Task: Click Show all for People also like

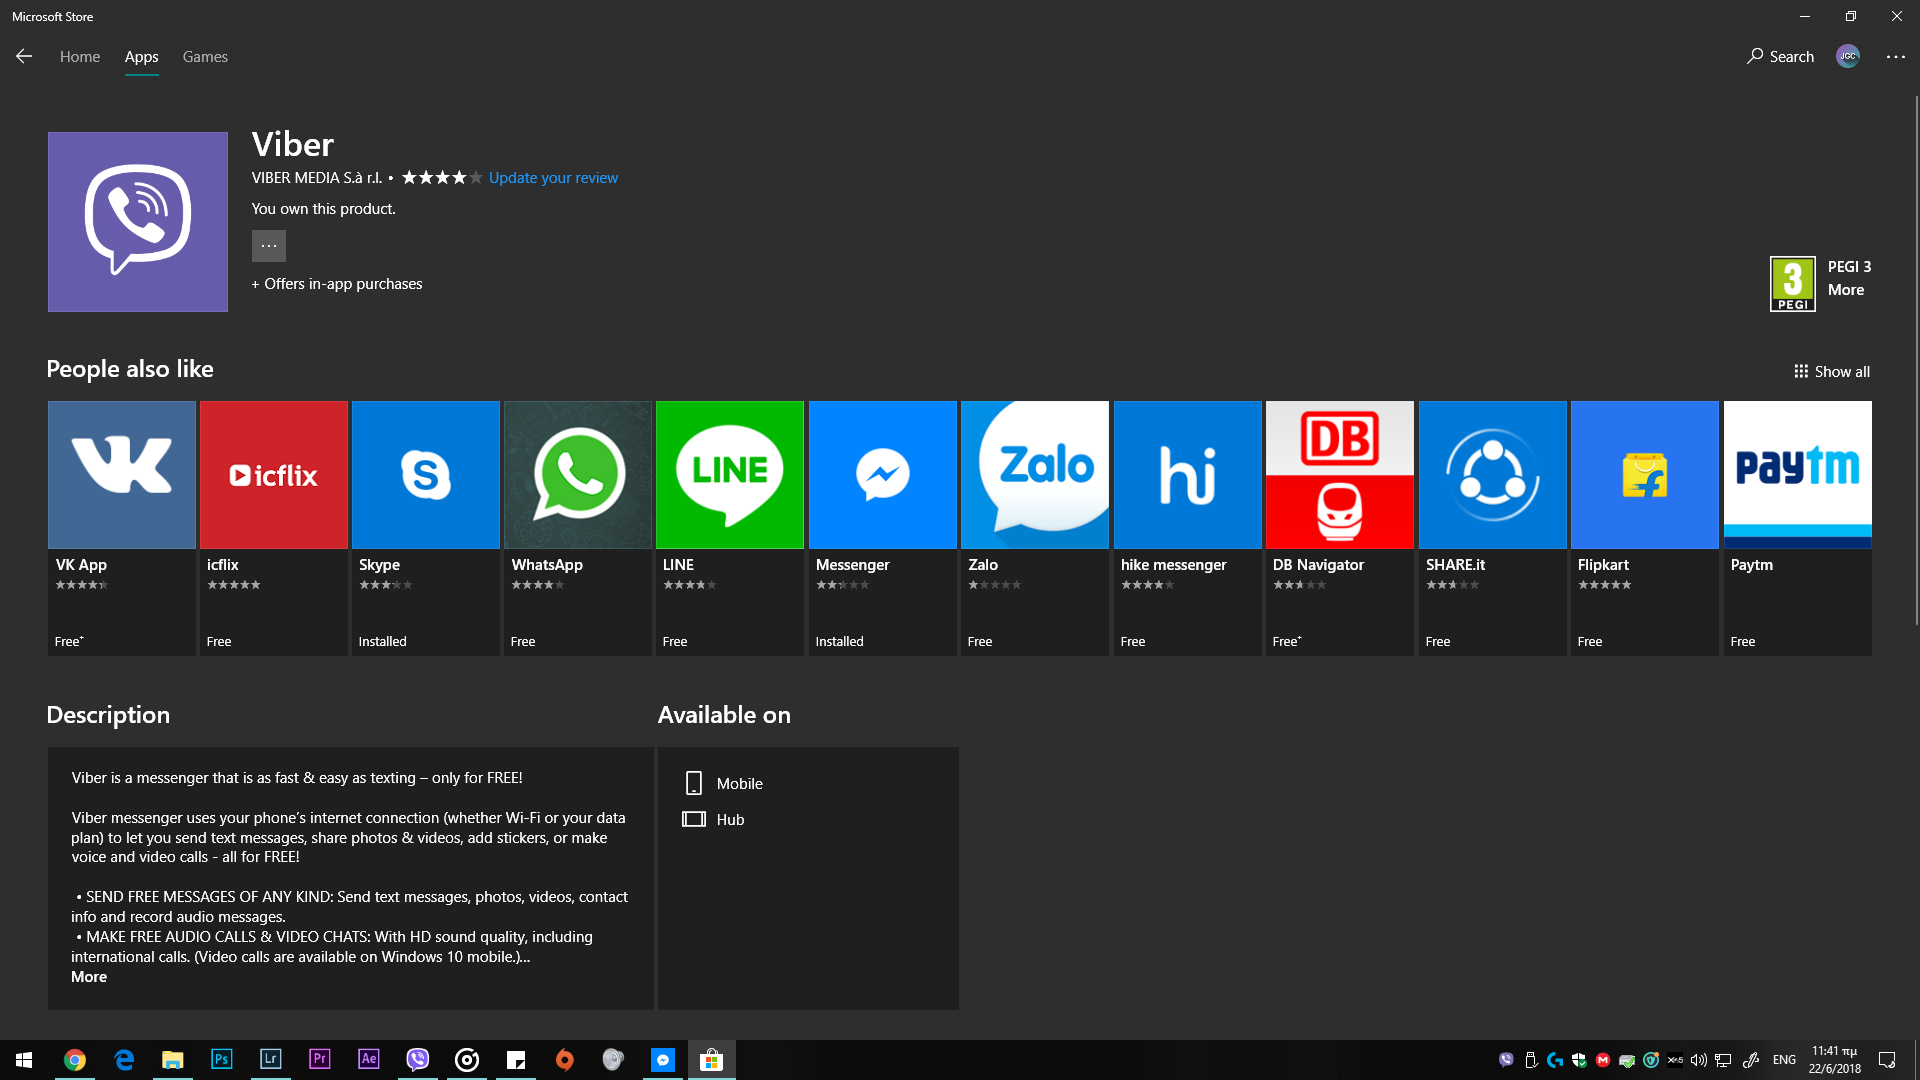Action: point(1832,372)
